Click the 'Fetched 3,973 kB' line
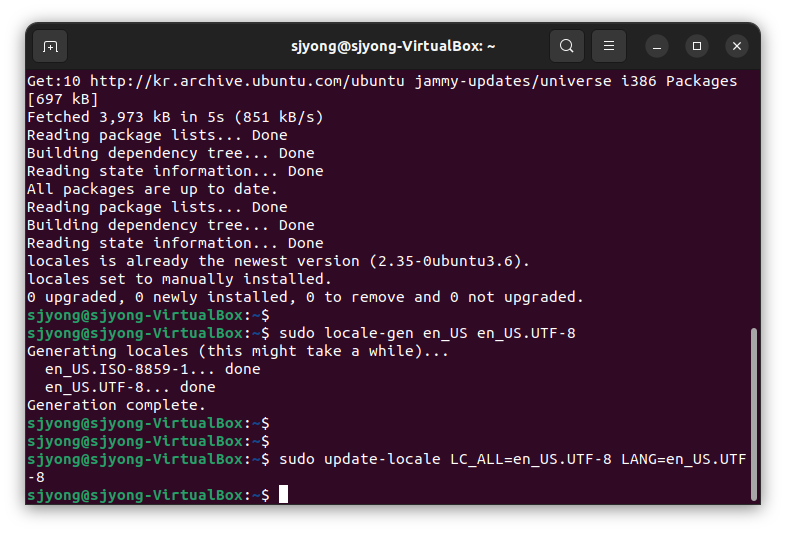Viewport: 786px width, 533px height. point(175,117)
